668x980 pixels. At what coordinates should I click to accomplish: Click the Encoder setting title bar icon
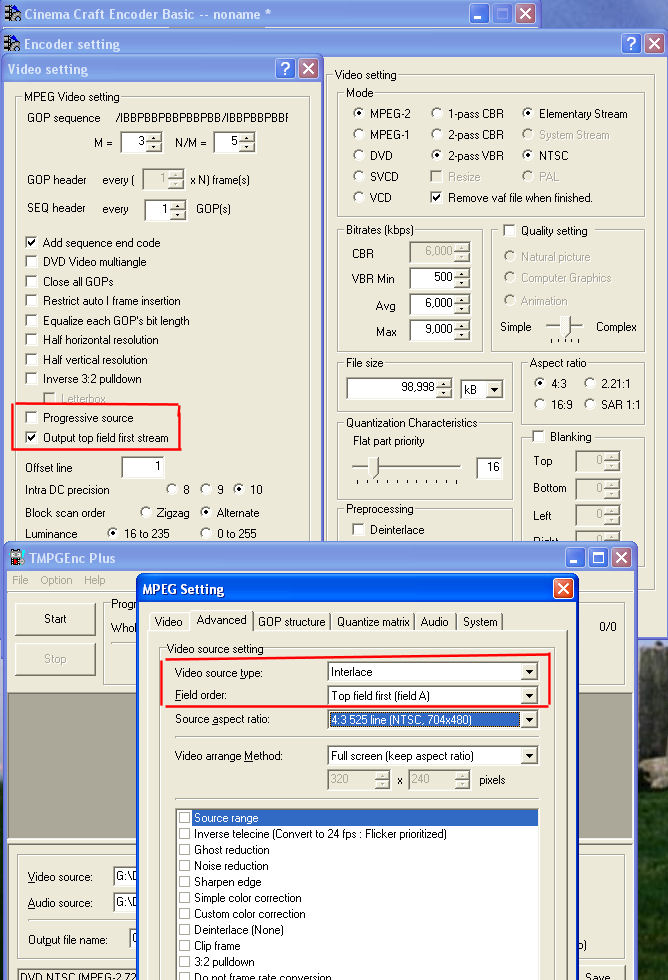[12, 43]
